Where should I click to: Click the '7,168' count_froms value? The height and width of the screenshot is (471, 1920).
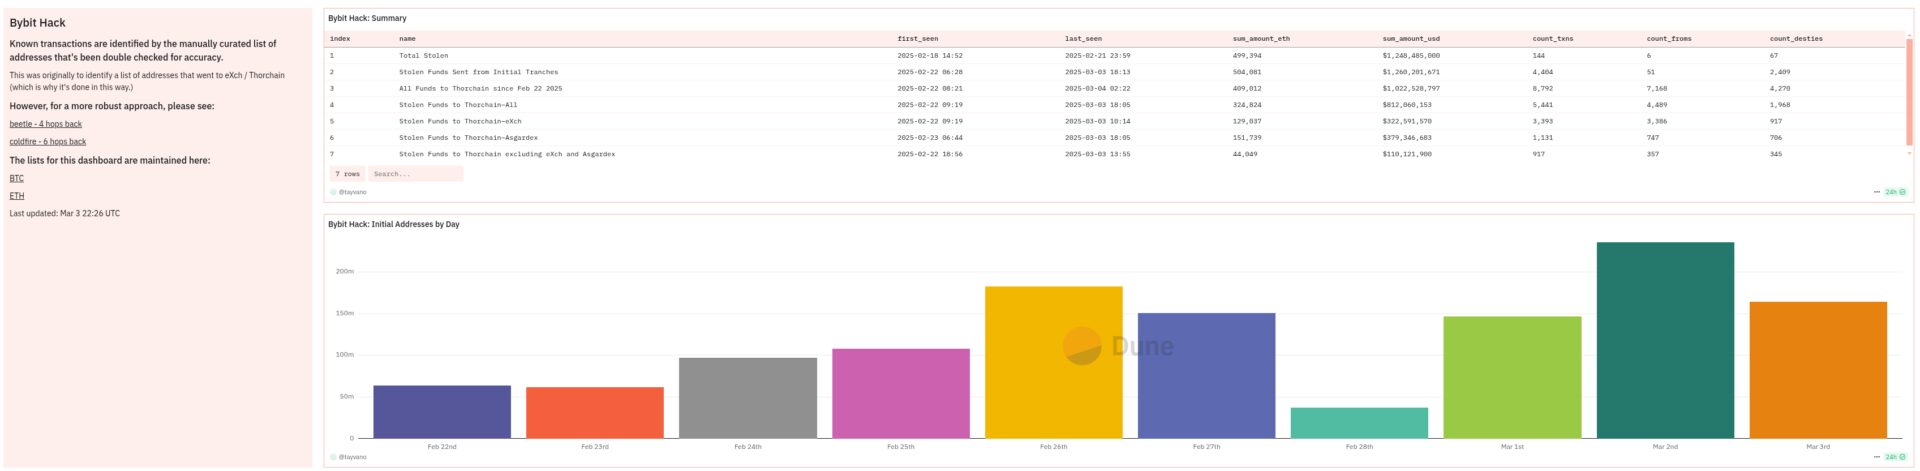(1657, 89)
